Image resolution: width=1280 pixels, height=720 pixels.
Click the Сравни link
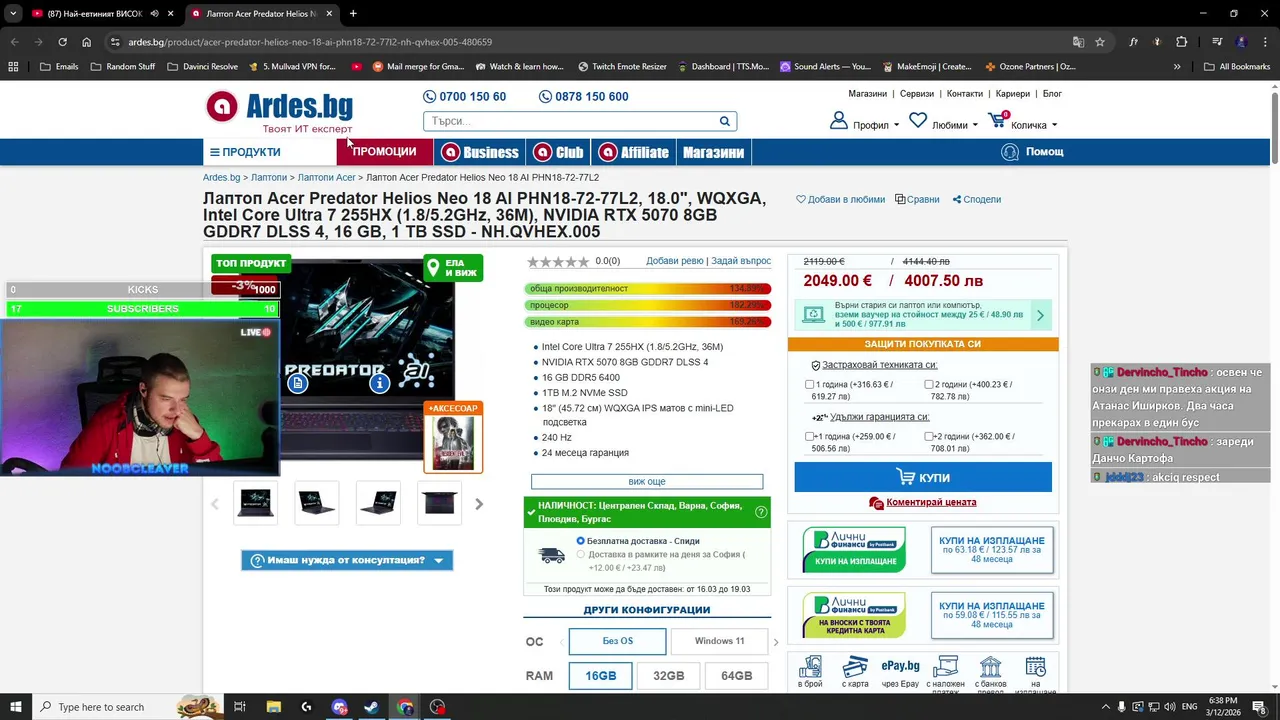point(917,199)
